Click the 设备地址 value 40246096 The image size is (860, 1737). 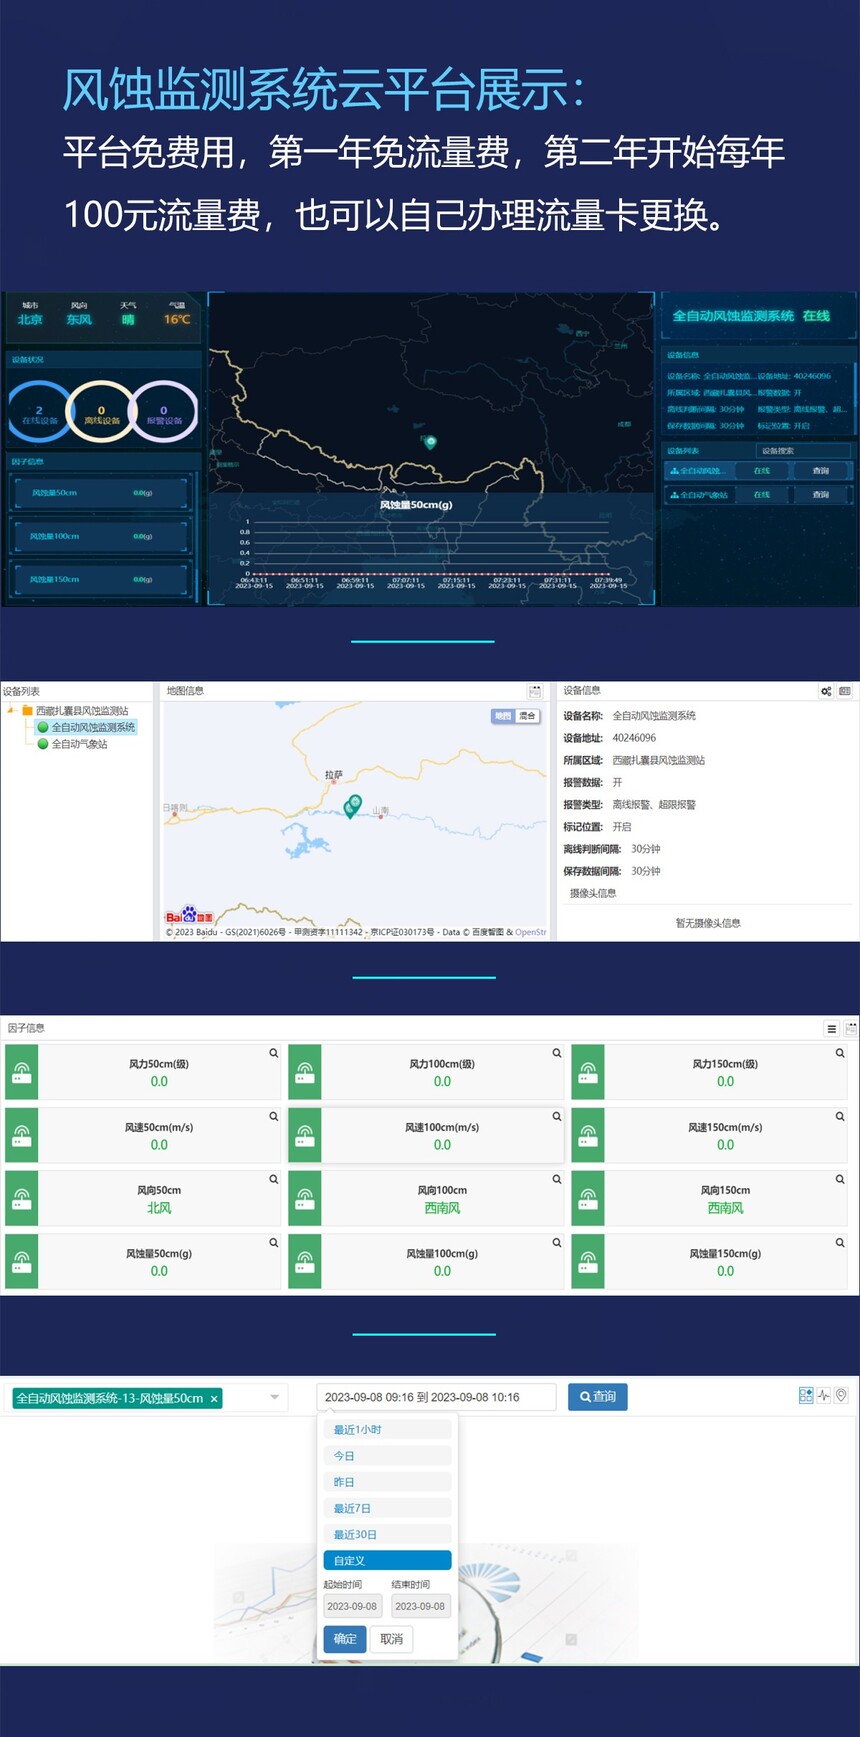634,738
